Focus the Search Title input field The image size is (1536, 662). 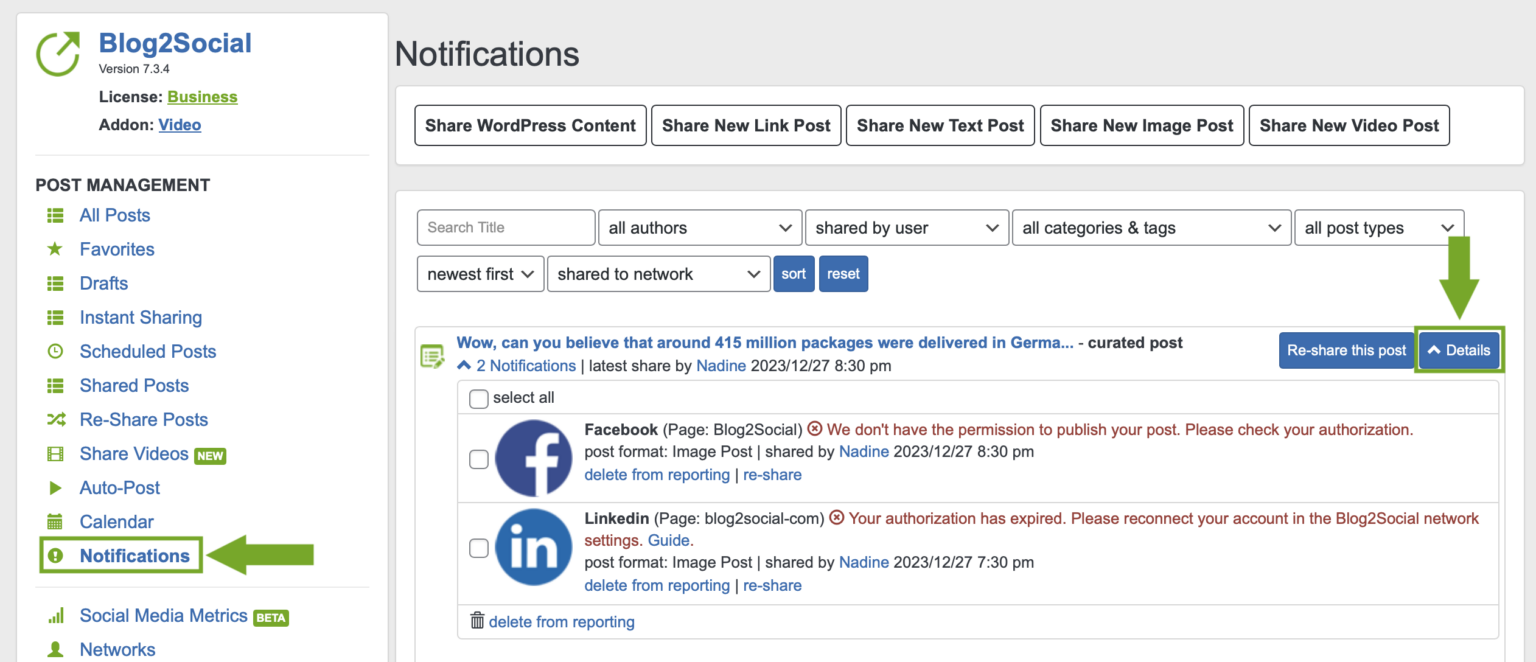click(x=506, y=228)
